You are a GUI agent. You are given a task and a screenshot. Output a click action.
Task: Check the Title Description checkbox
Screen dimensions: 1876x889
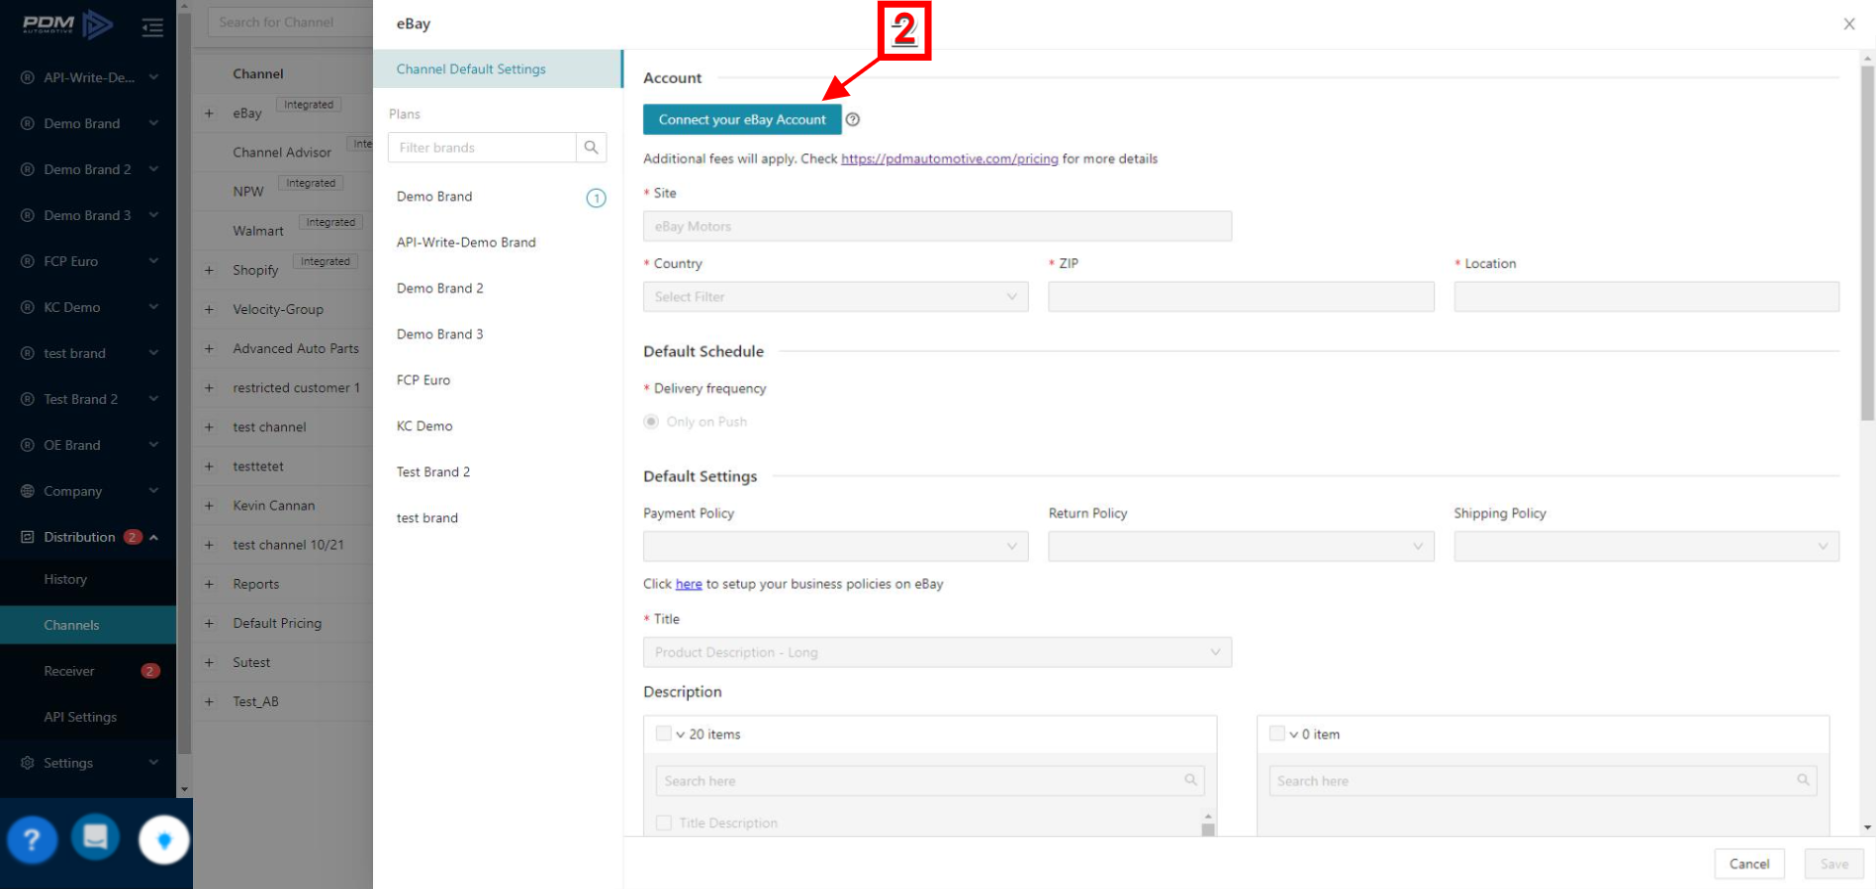pos(663,823)
